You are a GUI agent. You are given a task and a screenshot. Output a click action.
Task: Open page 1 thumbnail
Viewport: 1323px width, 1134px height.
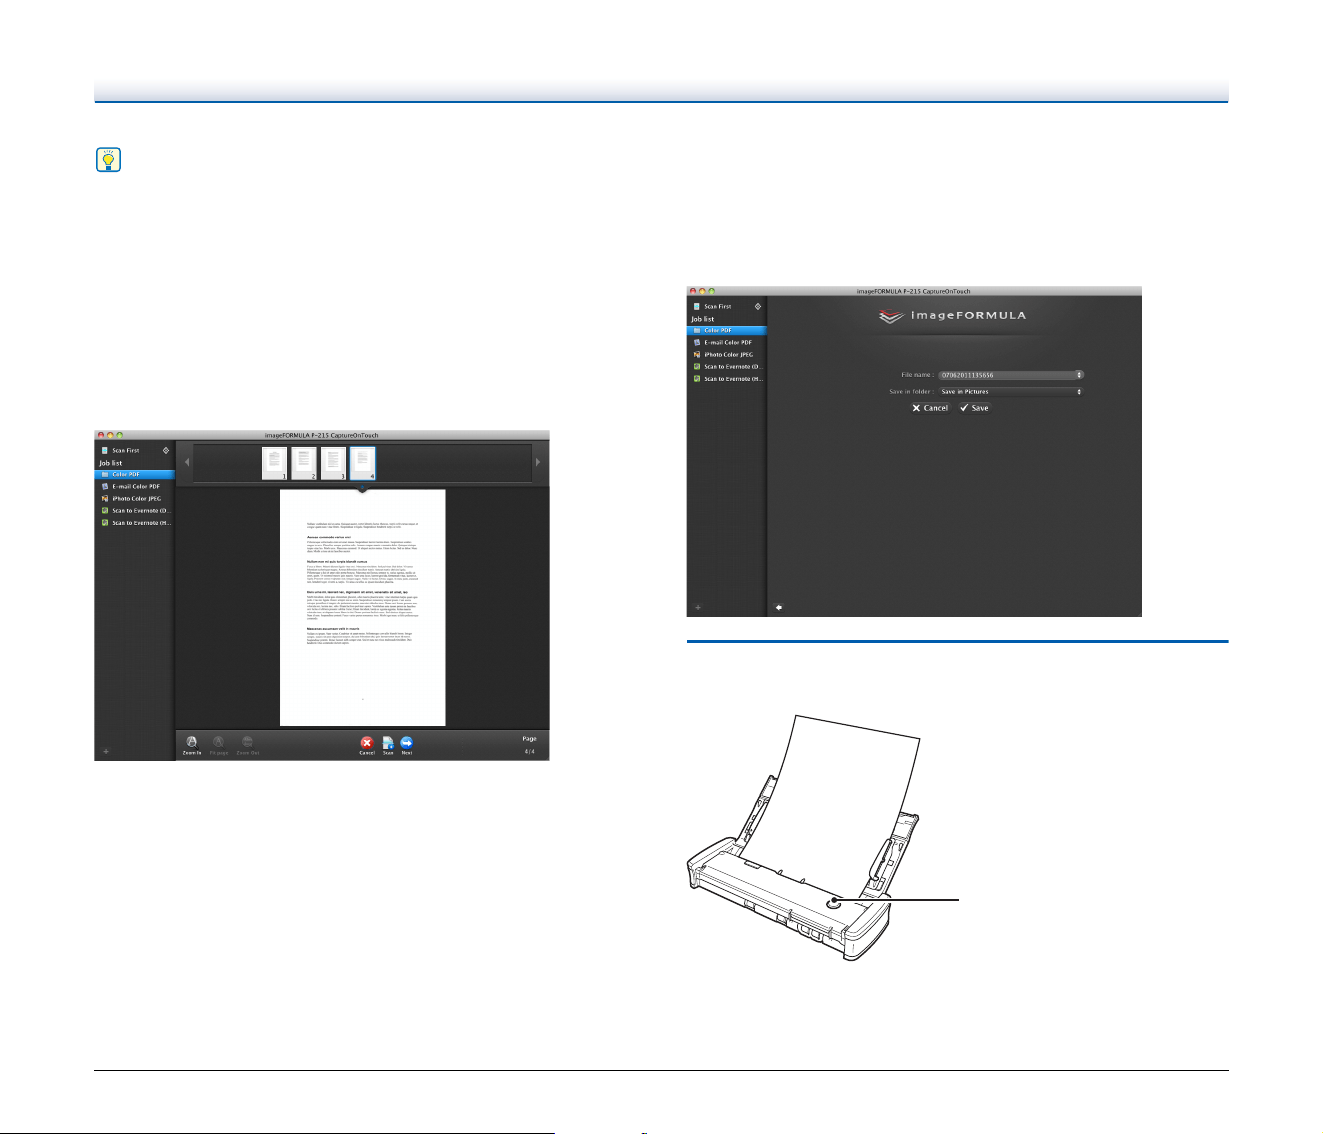tap(275, 463)
